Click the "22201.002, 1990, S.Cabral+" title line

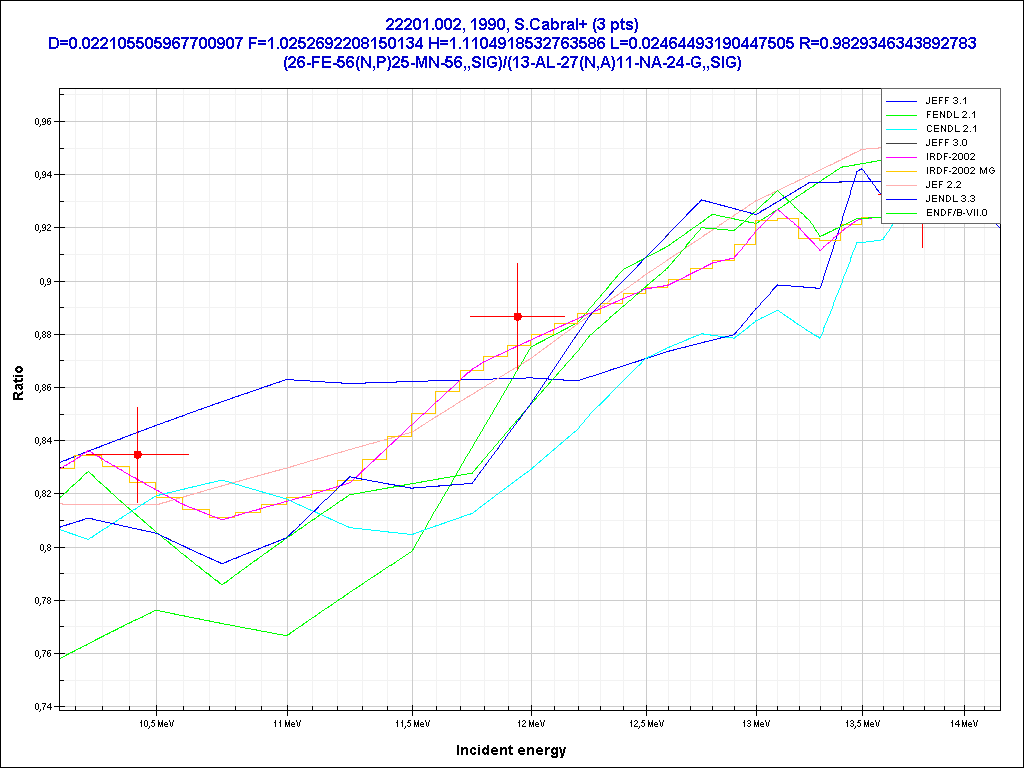511,24
